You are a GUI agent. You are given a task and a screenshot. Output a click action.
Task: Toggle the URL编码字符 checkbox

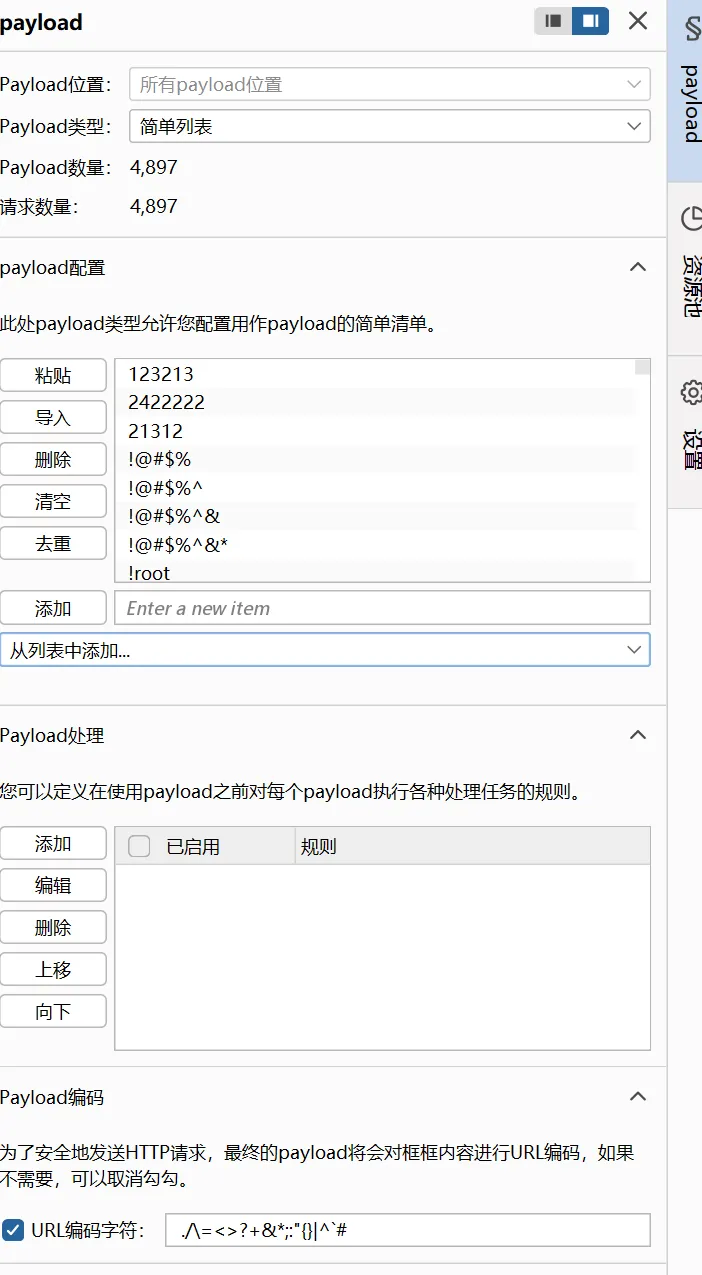[x=13, y=1230]
